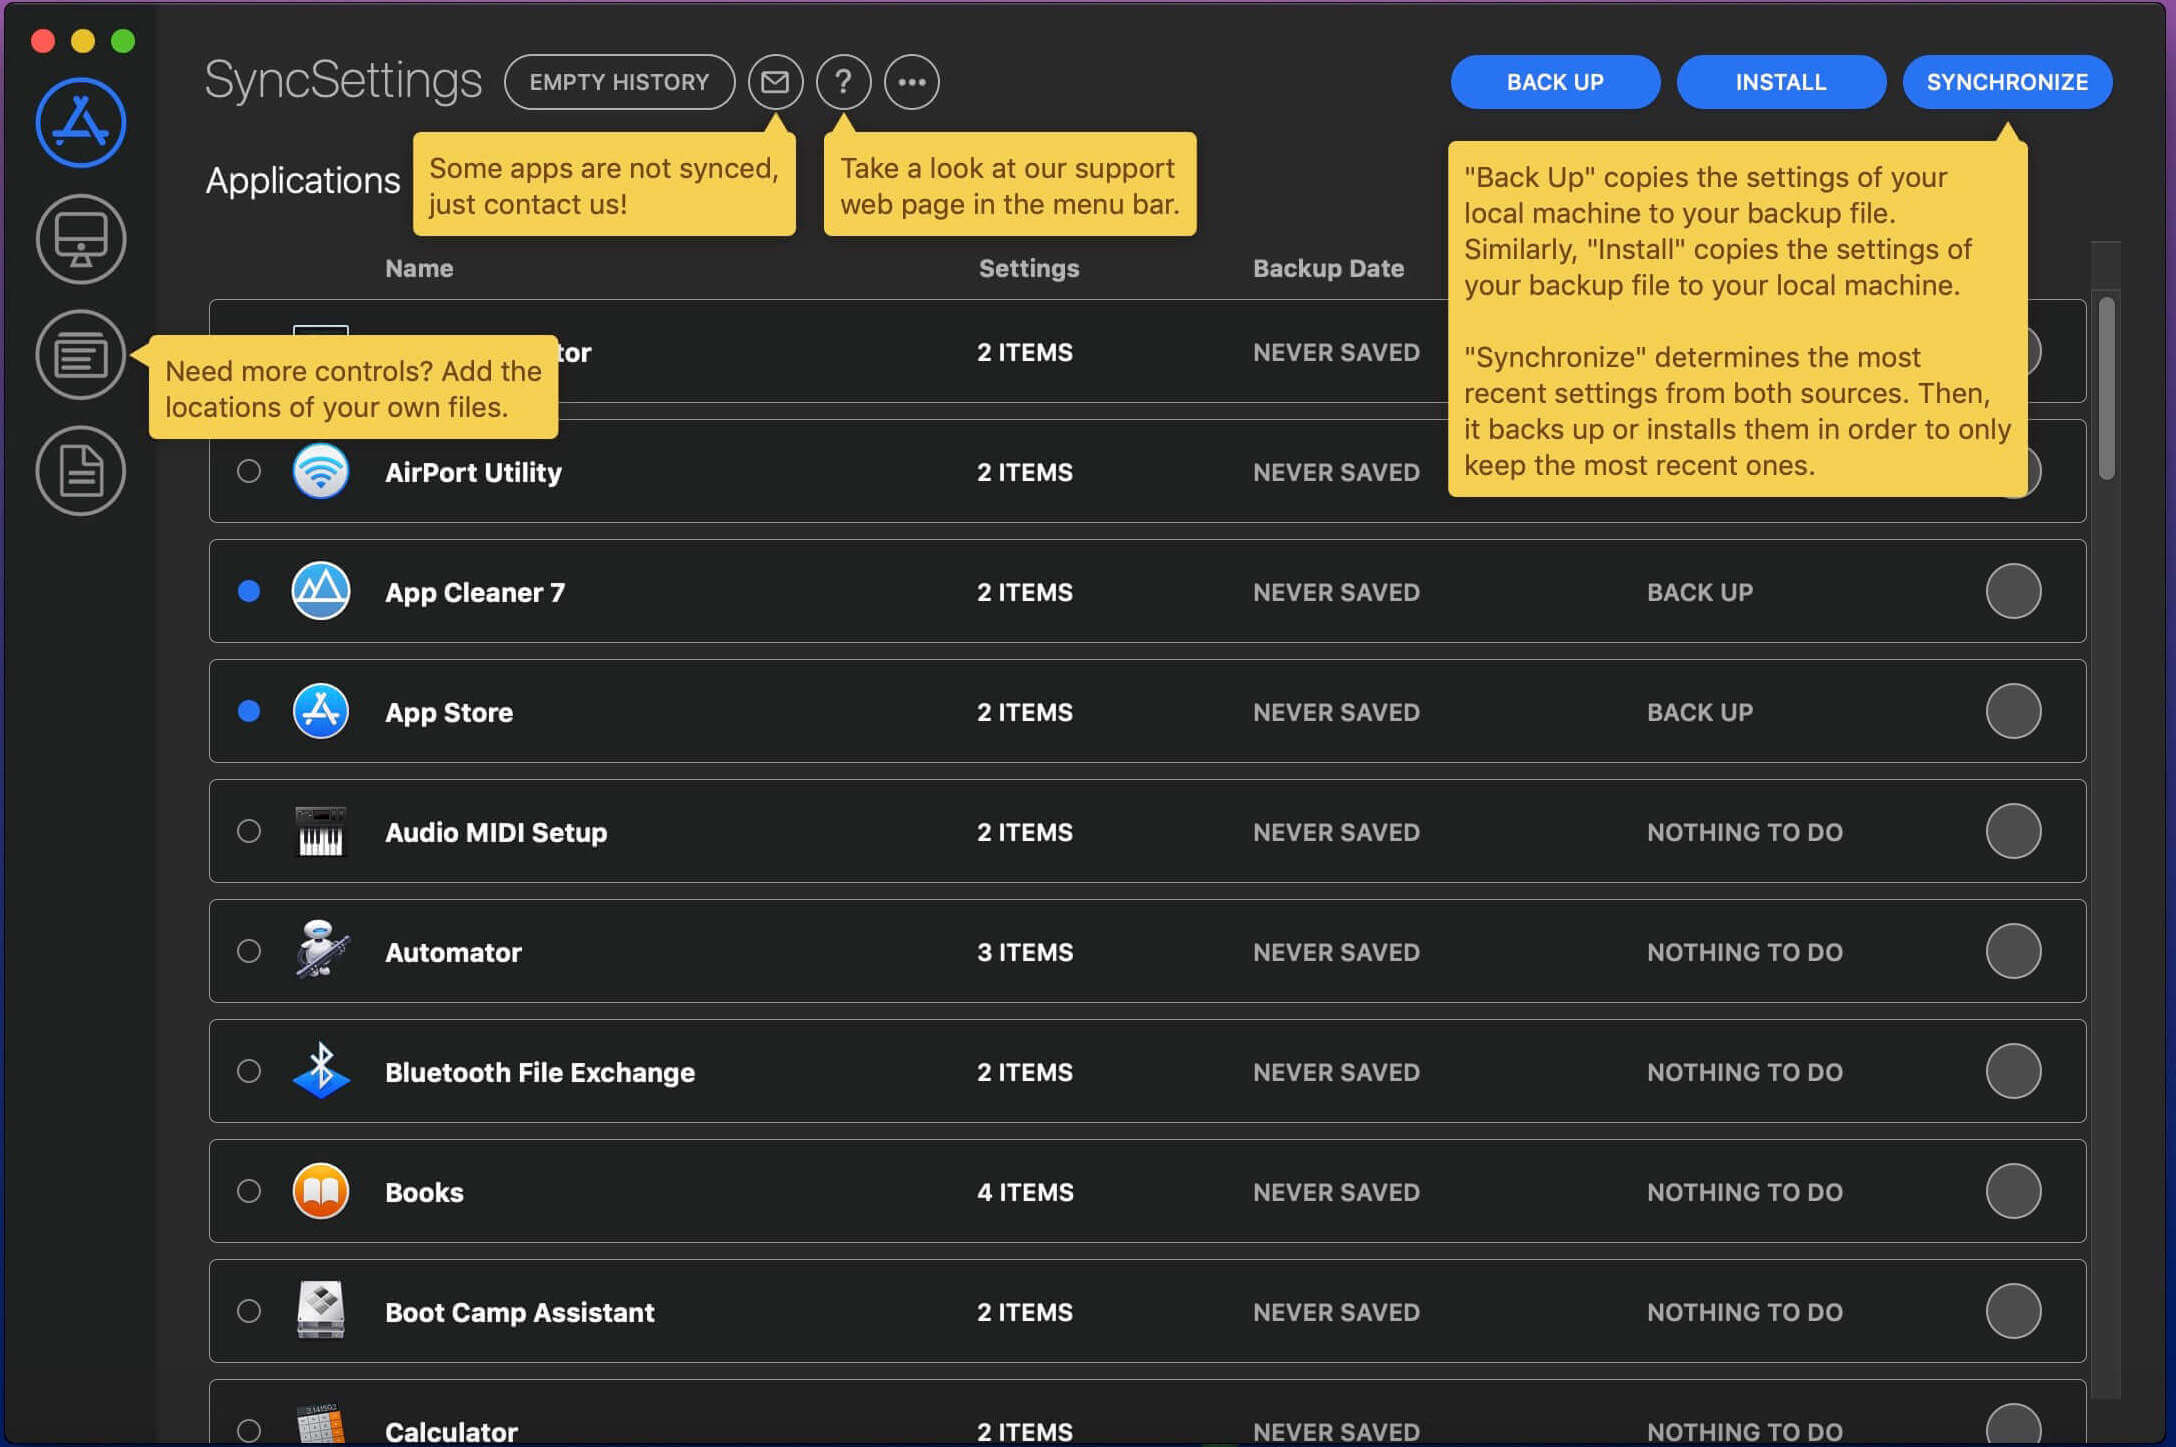Click the Books app icon
This screenshot has width=2176, height=1447.
[320, 1191]
